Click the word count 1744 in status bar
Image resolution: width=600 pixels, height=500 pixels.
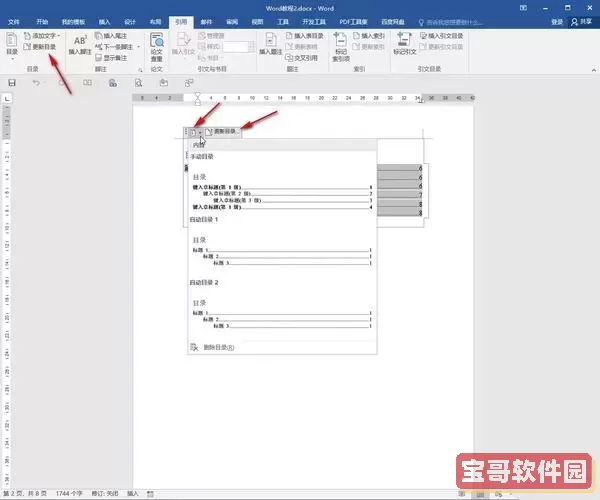(69, 493)
